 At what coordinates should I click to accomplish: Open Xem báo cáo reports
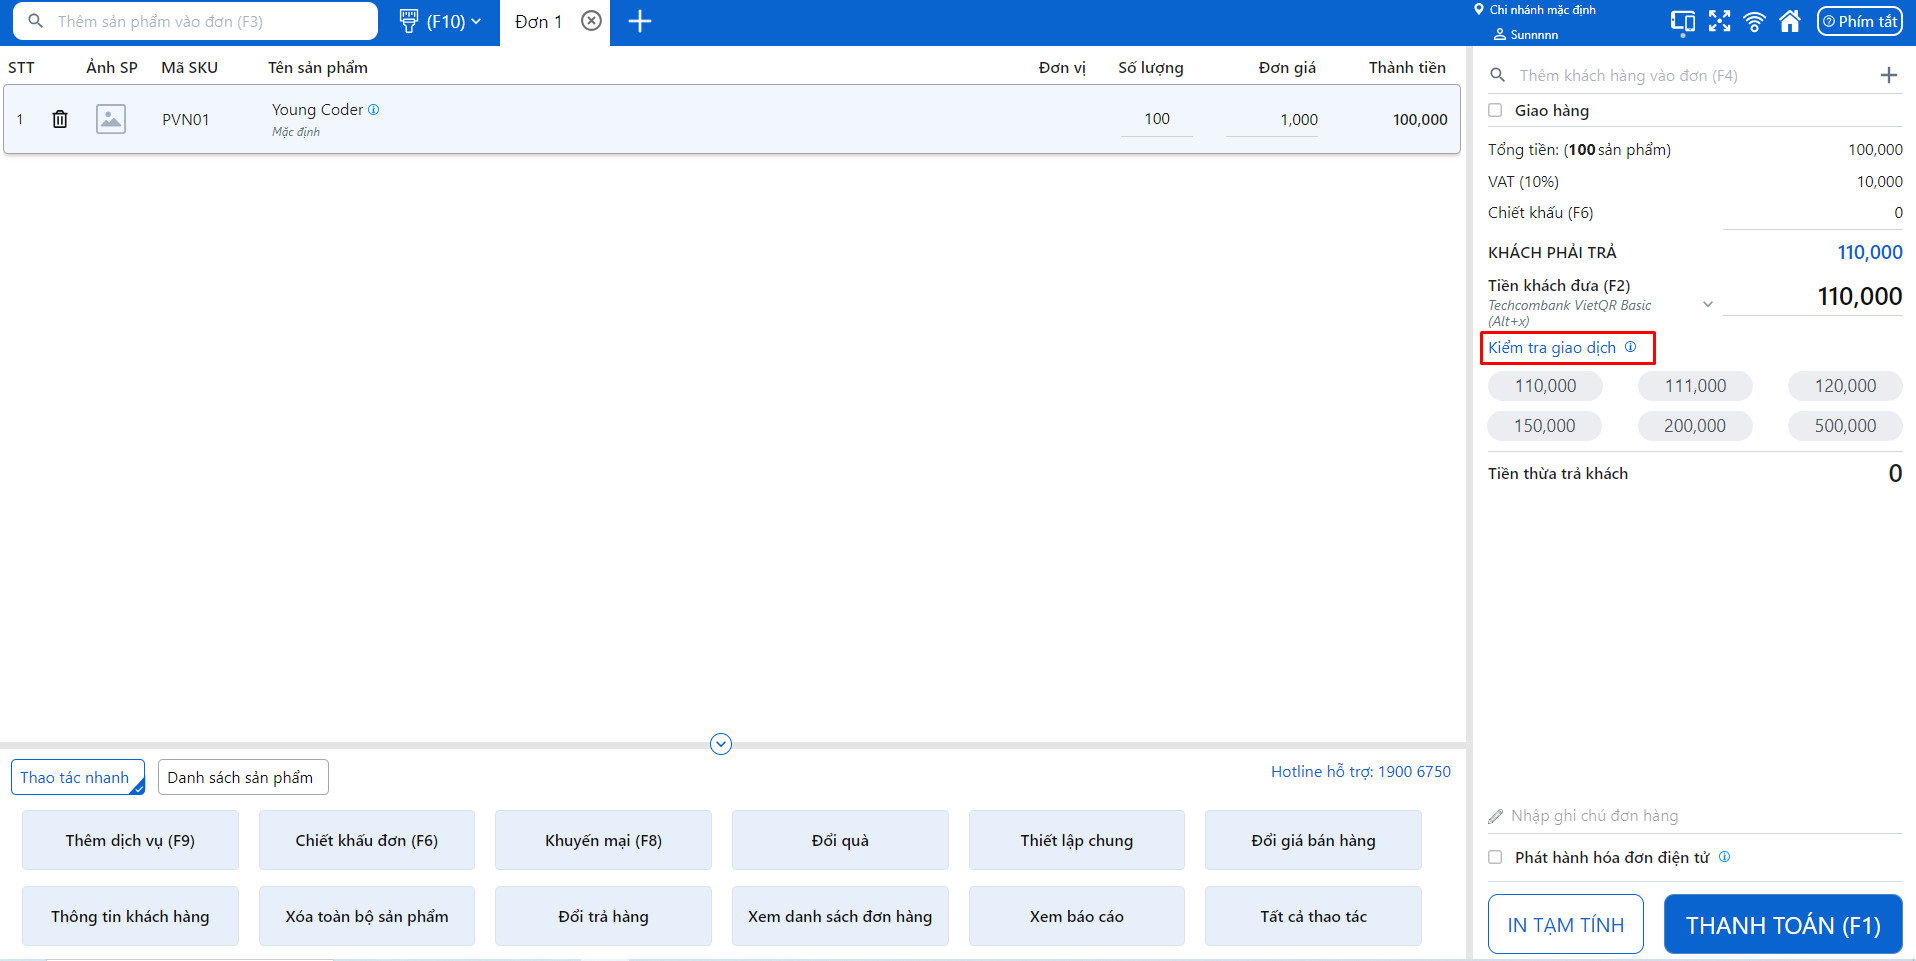[1077, 916]
